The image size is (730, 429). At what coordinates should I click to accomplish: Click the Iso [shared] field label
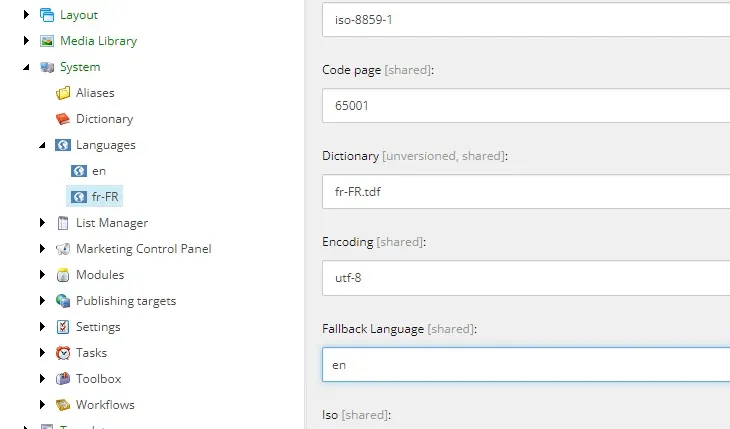[357, 415]
